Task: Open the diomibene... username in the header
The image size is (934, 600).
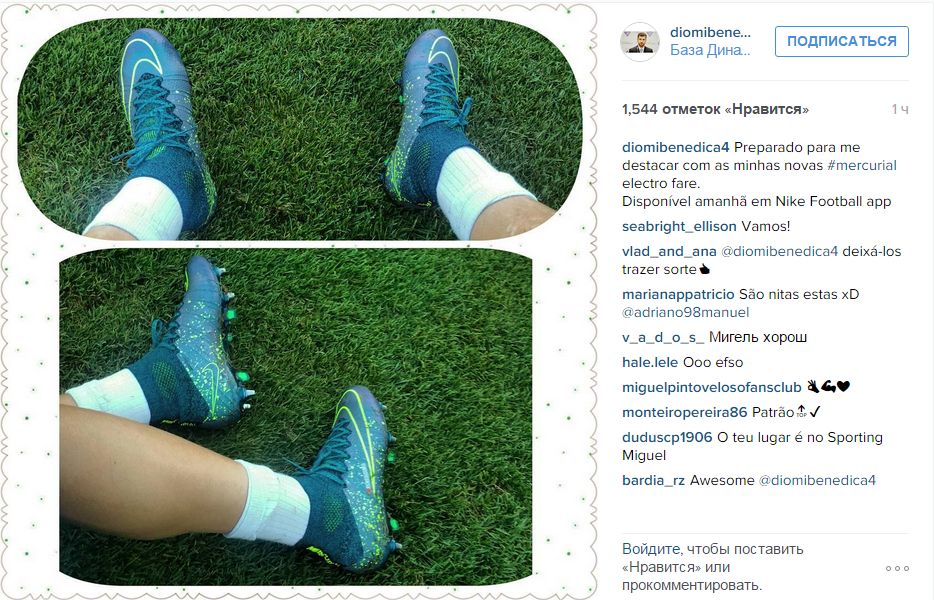Action: [710, 32]
